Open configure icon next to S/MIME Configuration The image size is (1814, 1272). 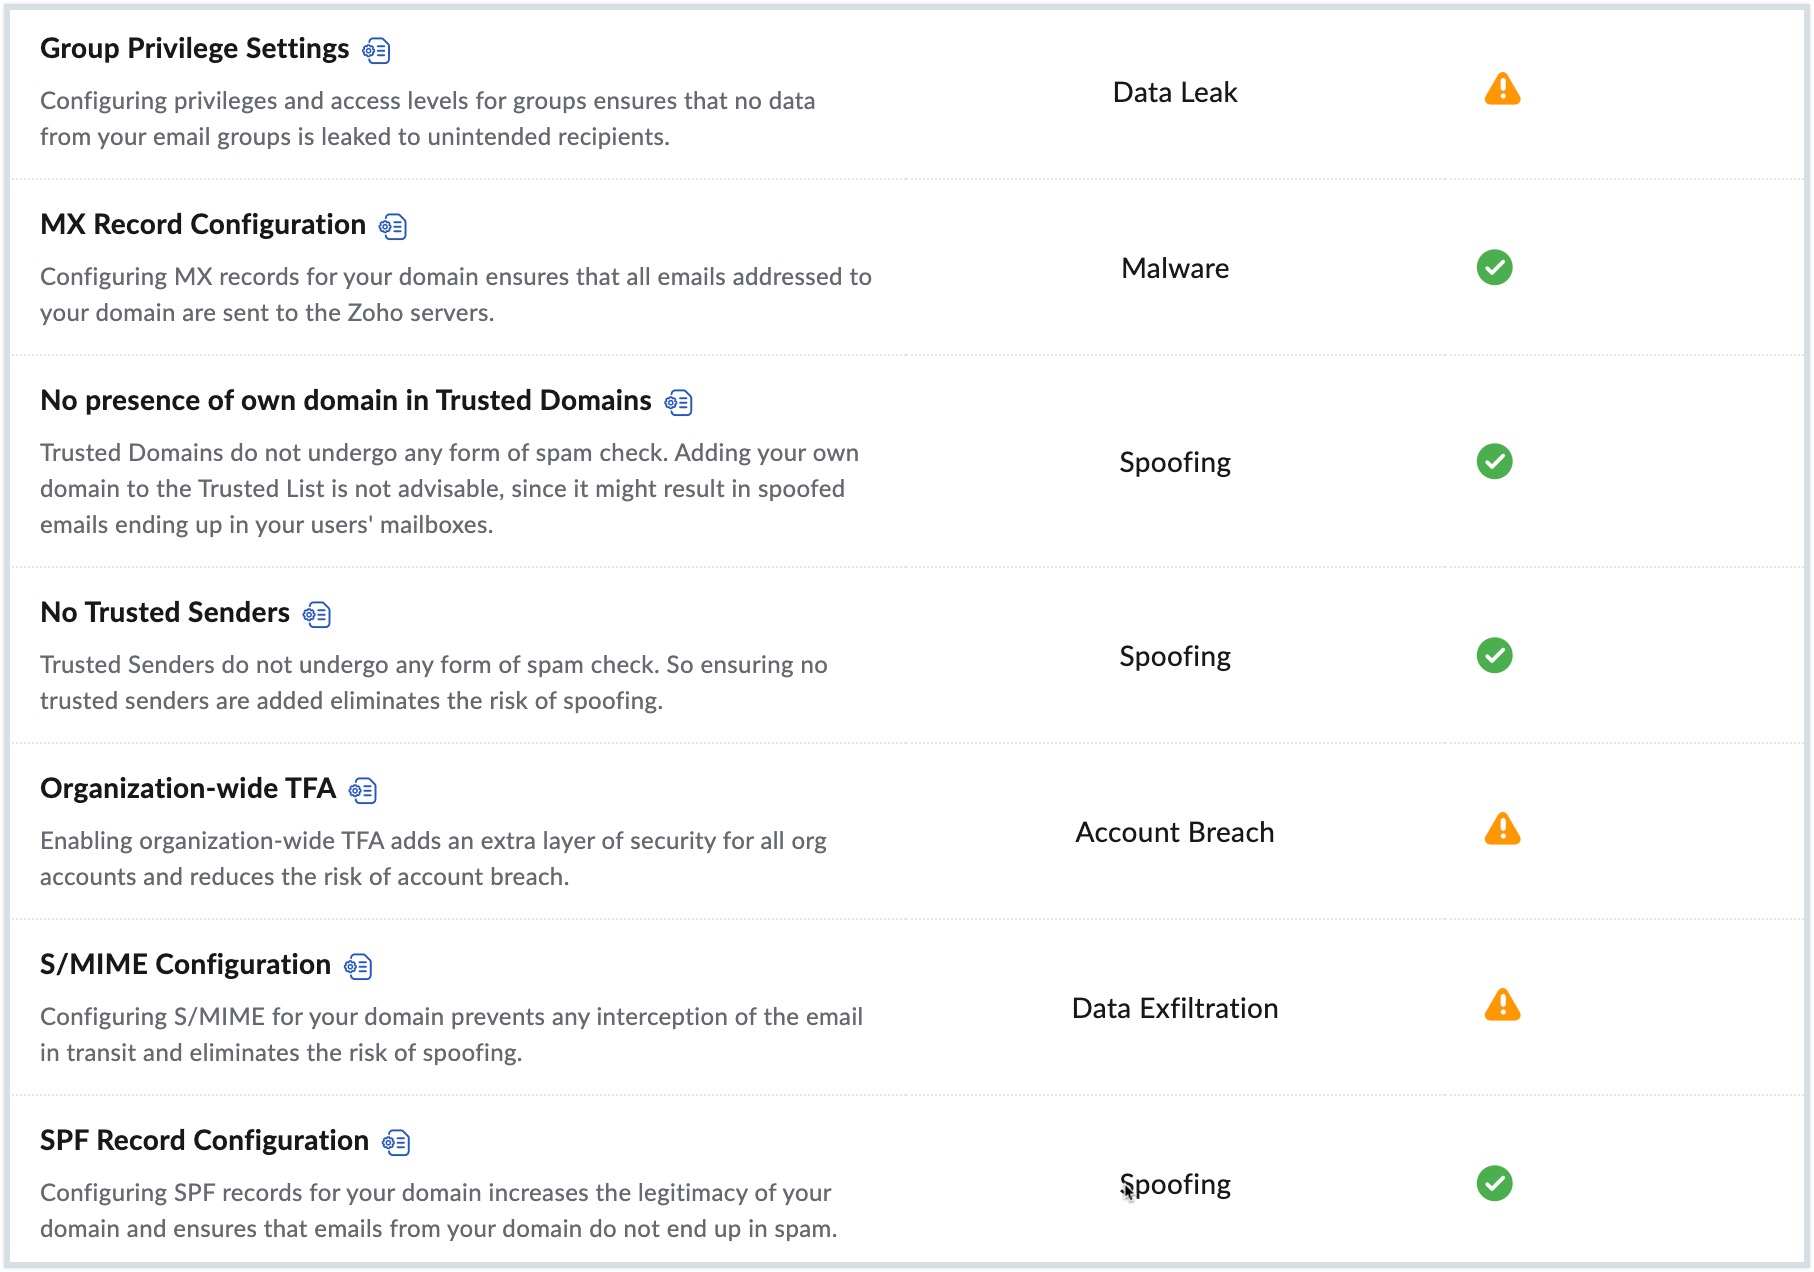click(x=358, y=967)
